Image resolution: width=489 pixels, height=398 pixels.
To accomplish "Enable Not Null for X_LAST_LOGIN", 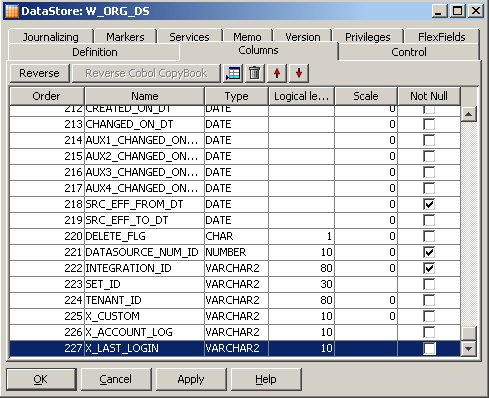I will tap(429, 348).
